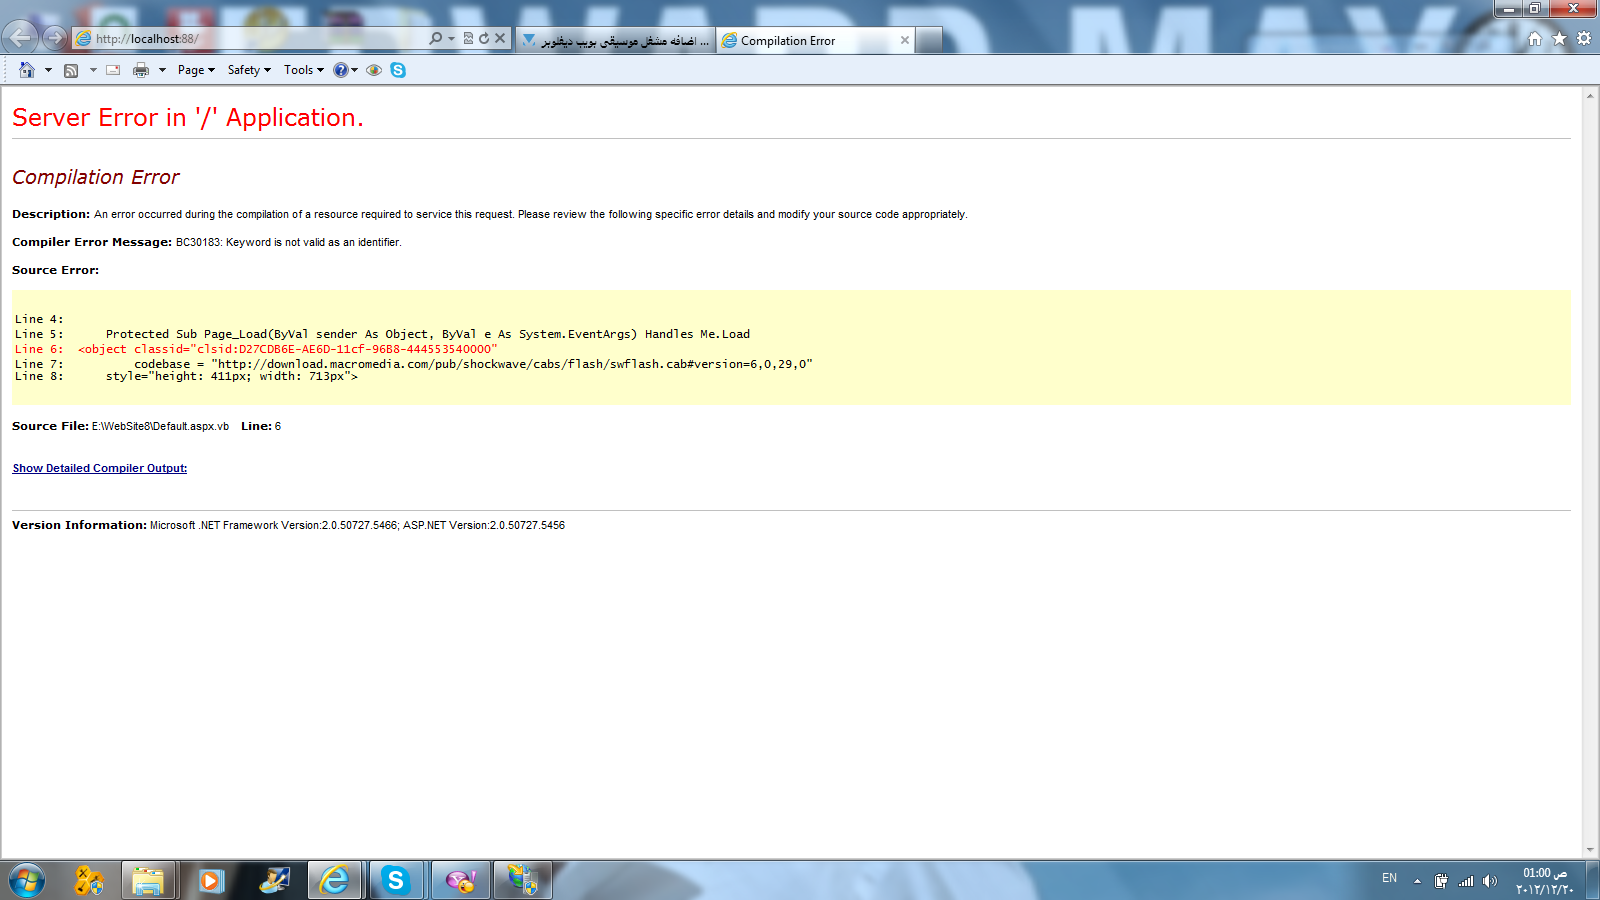Click the Print icon in command bar
1600x900 pixels.
coord(141,70)
